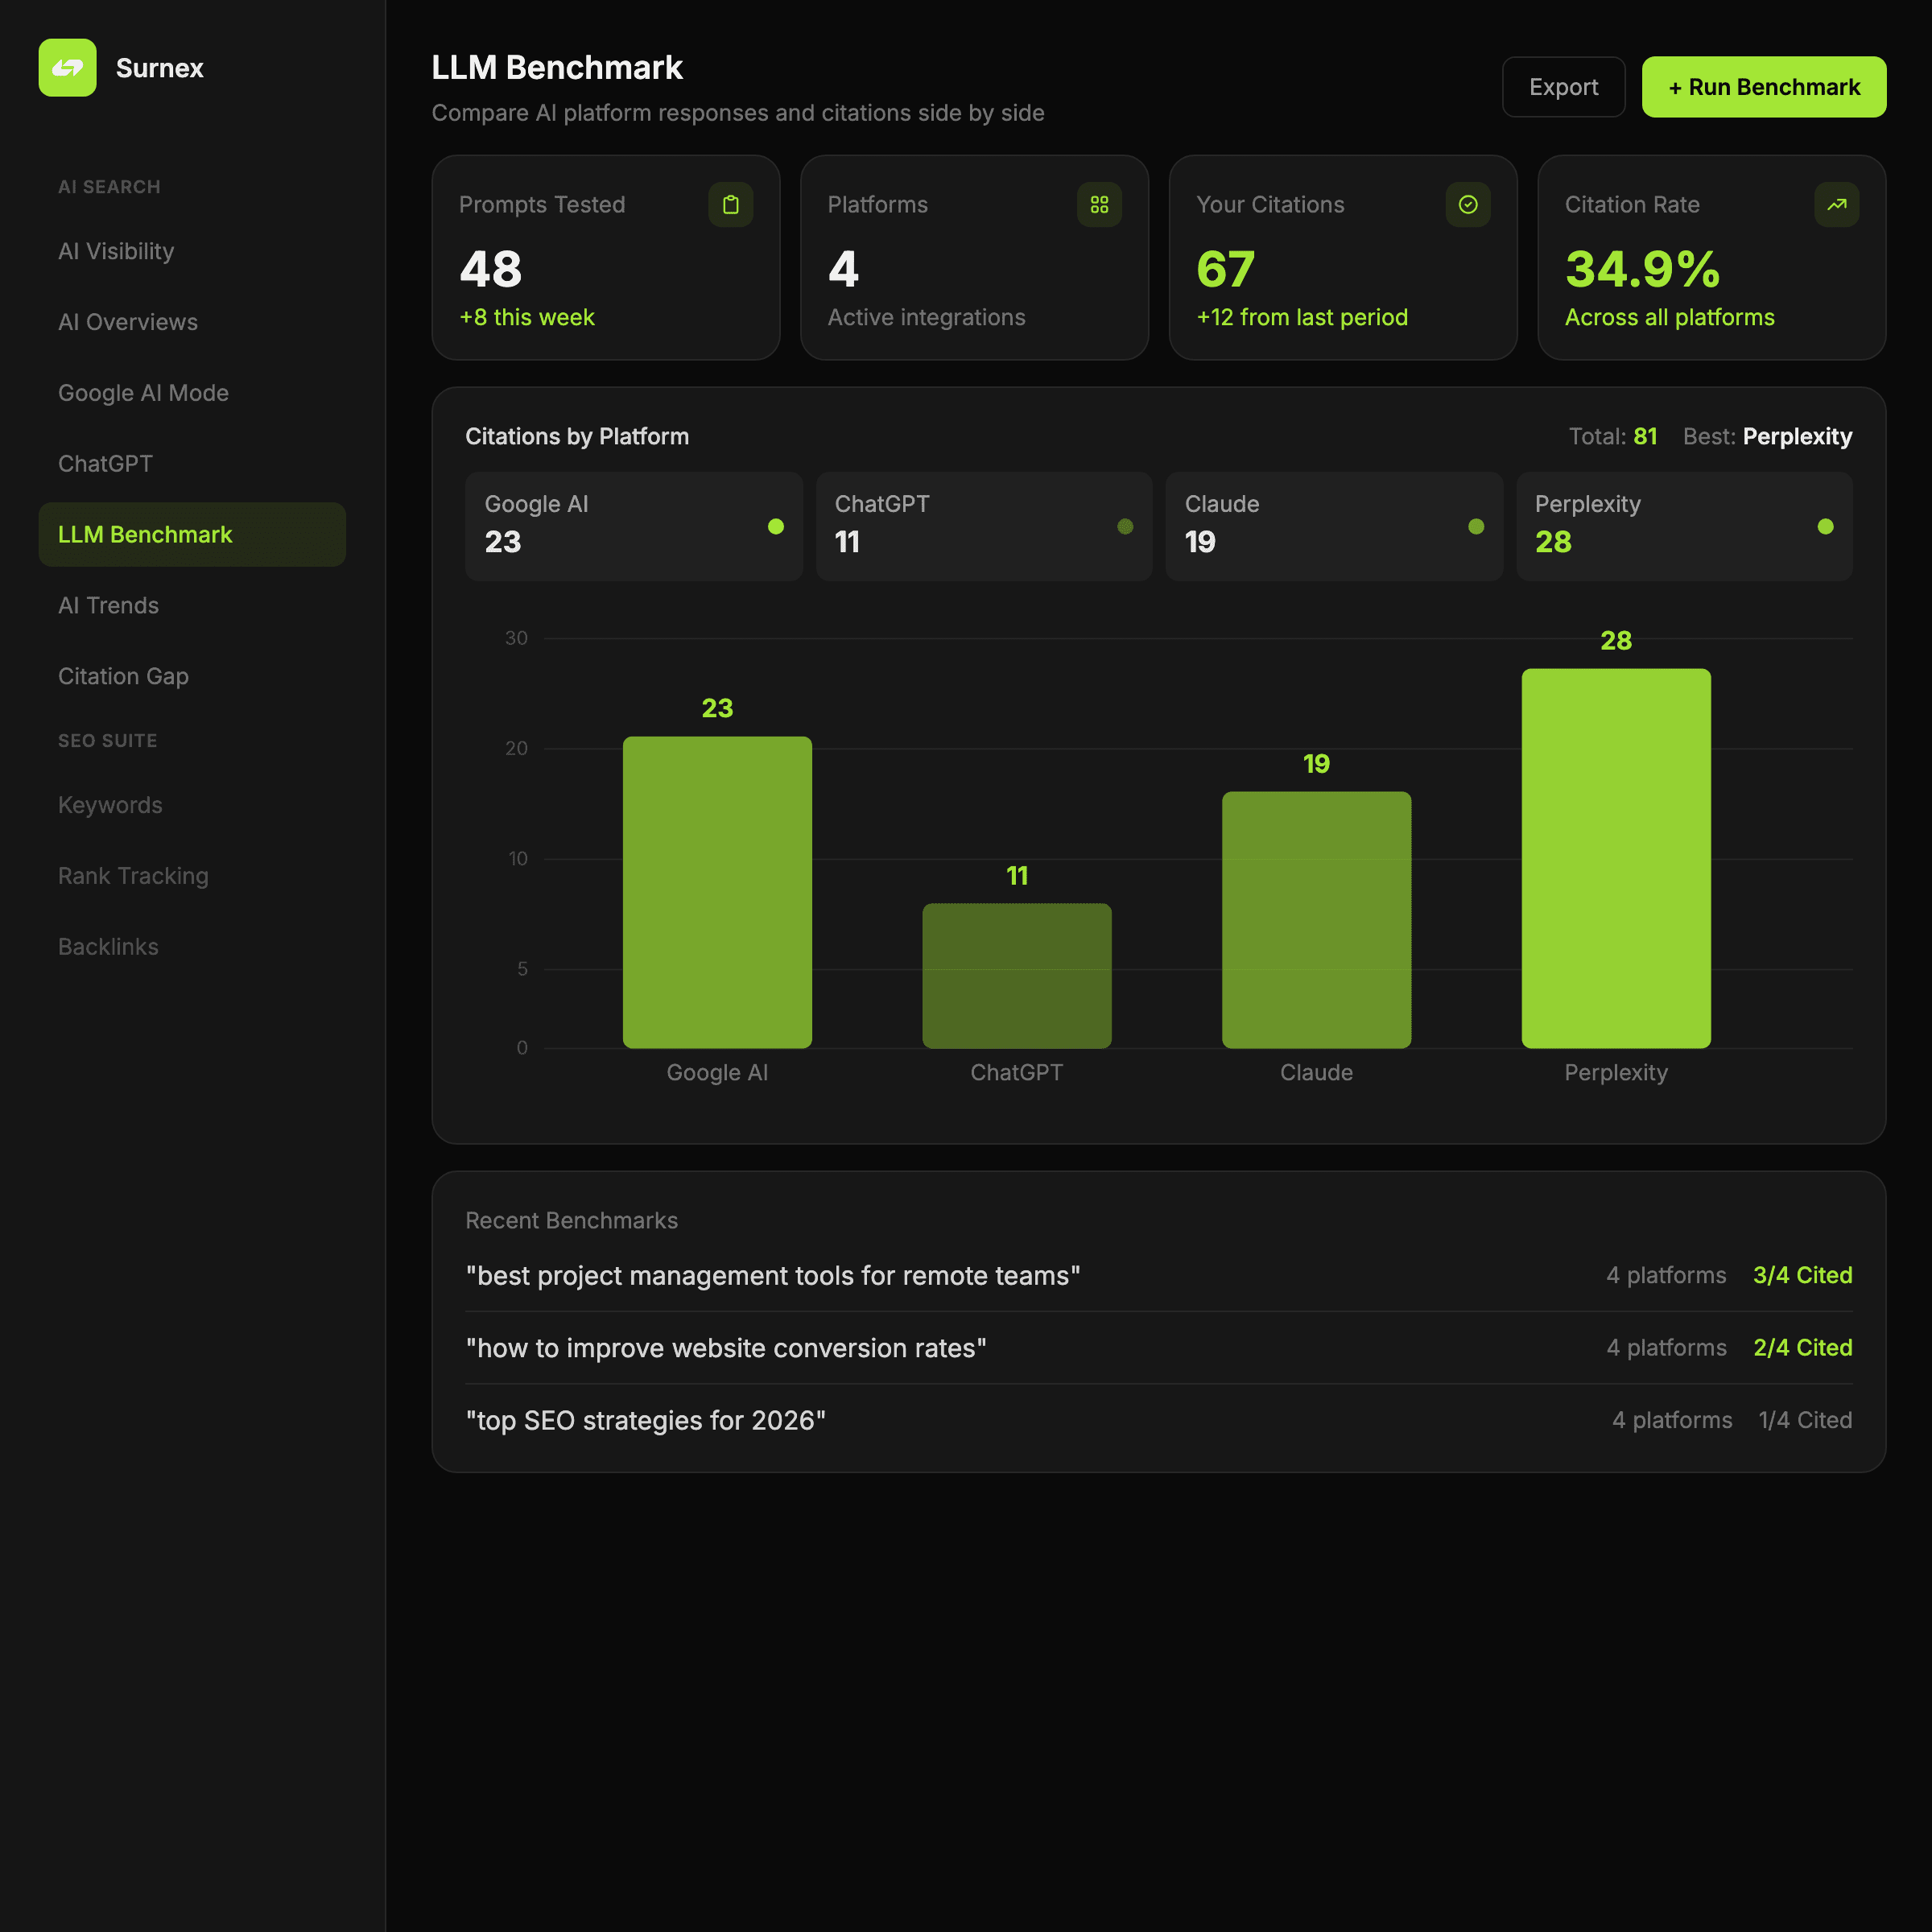The height and width of the screenshot is (1932, 1932).
Task: Click the trending arrow icon on Citation Rate
Action: tap(1836, 204)
